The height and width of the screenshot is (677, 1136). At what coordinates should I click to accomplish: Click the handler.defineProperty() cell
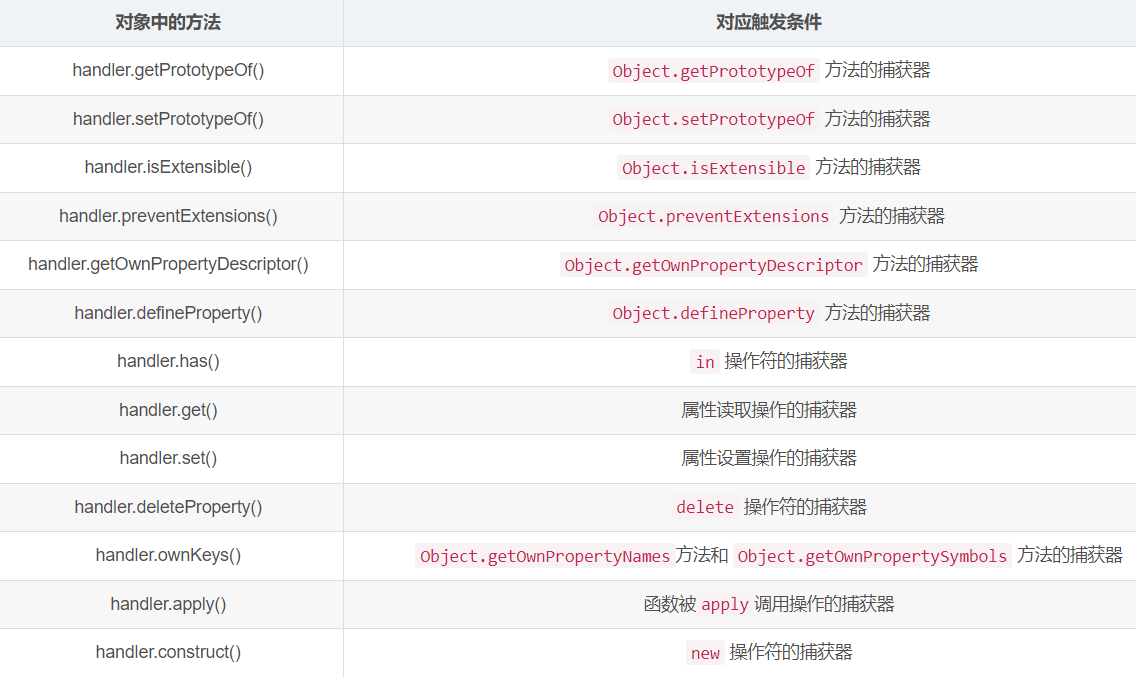pyautogui.click(x=168, y=313)
